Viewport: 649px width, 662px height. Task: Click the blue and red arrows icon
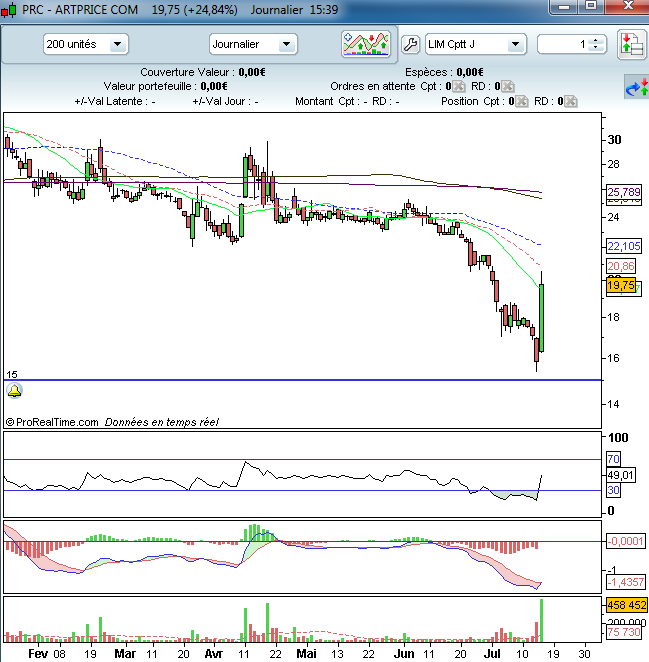pyautogui.click(x=637, y=87)
